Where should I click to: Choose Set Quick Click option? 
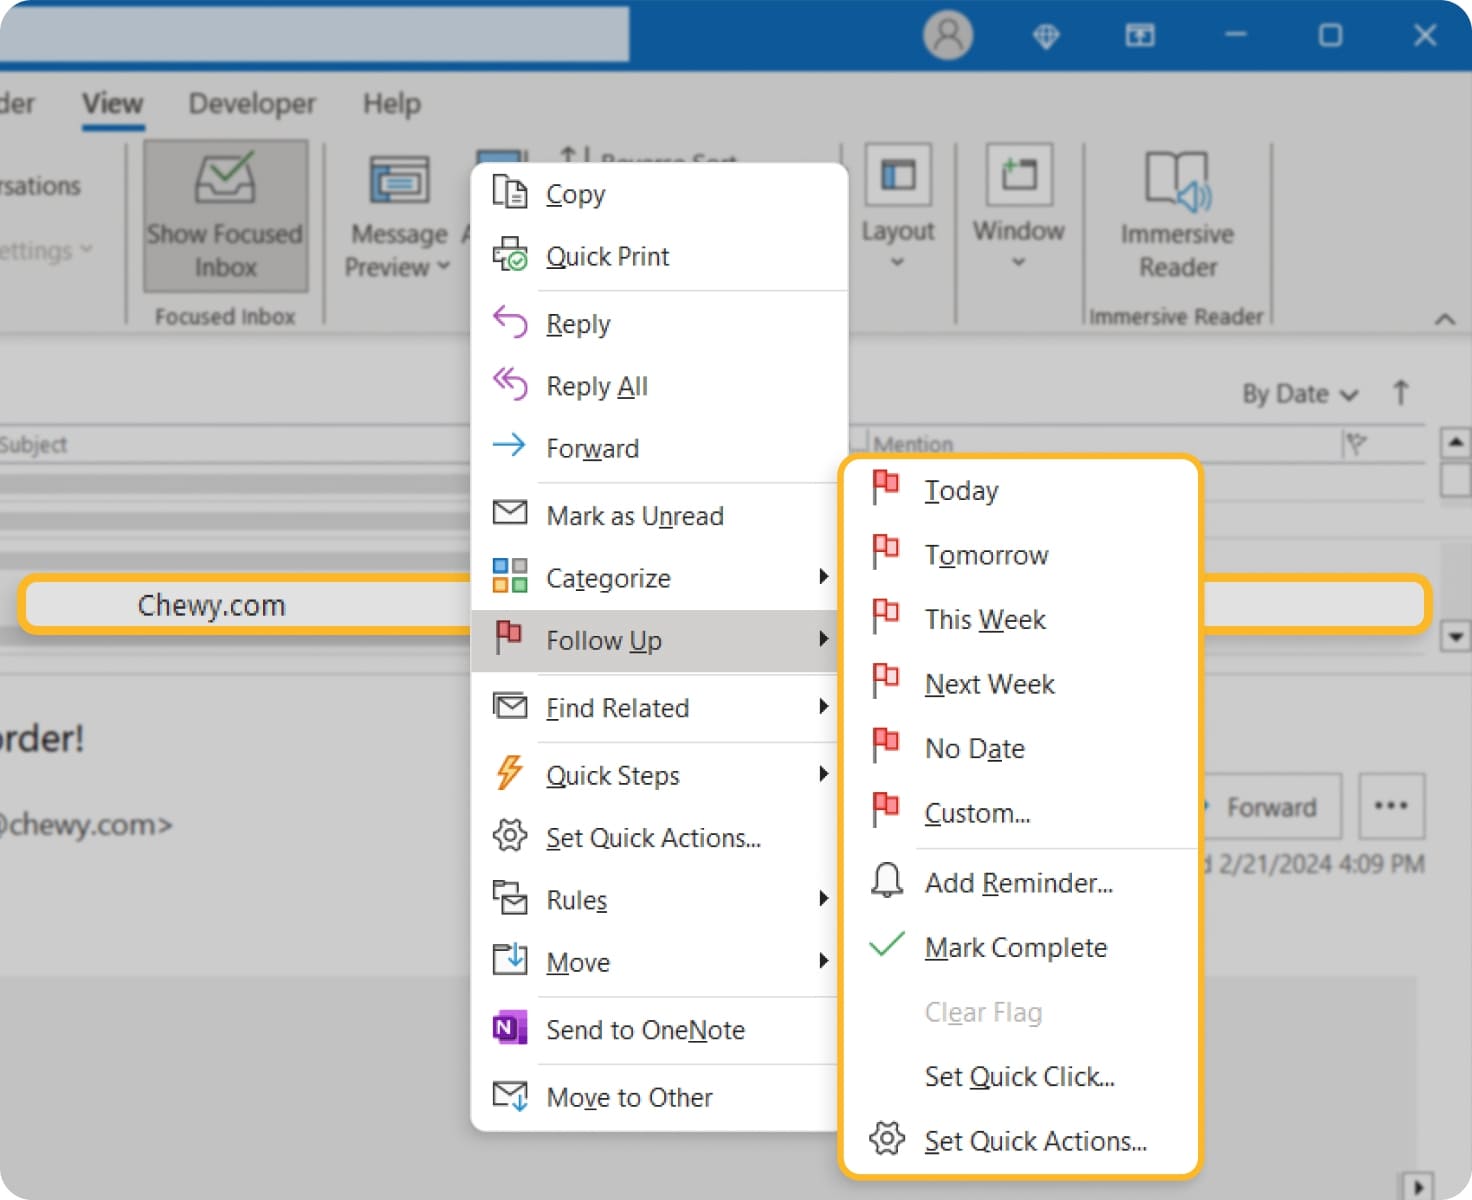tap(1019, 1076)
